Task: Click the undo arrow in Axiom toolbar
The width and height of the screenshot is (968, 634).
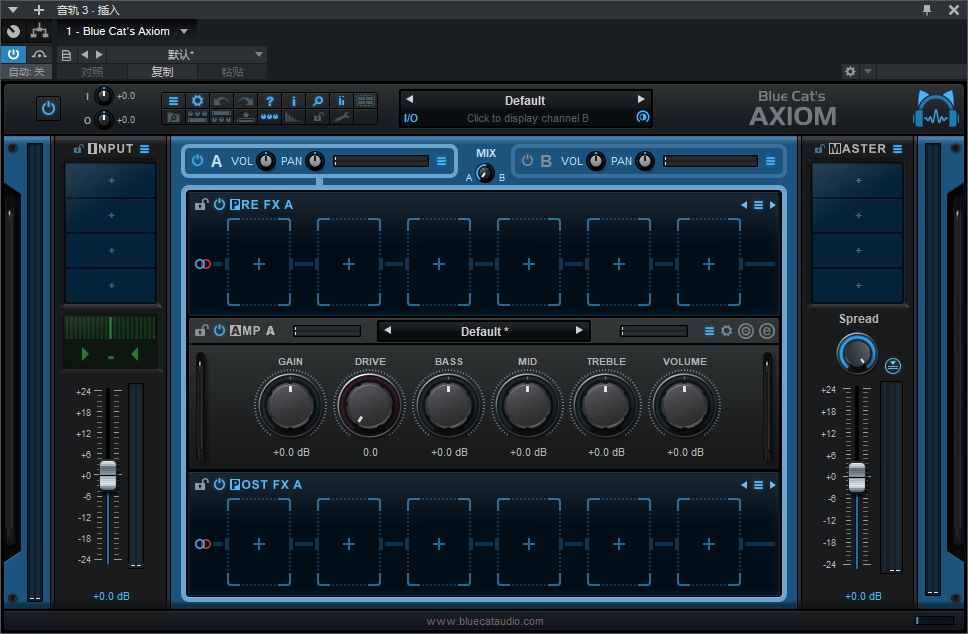Action: click(222, 101)
